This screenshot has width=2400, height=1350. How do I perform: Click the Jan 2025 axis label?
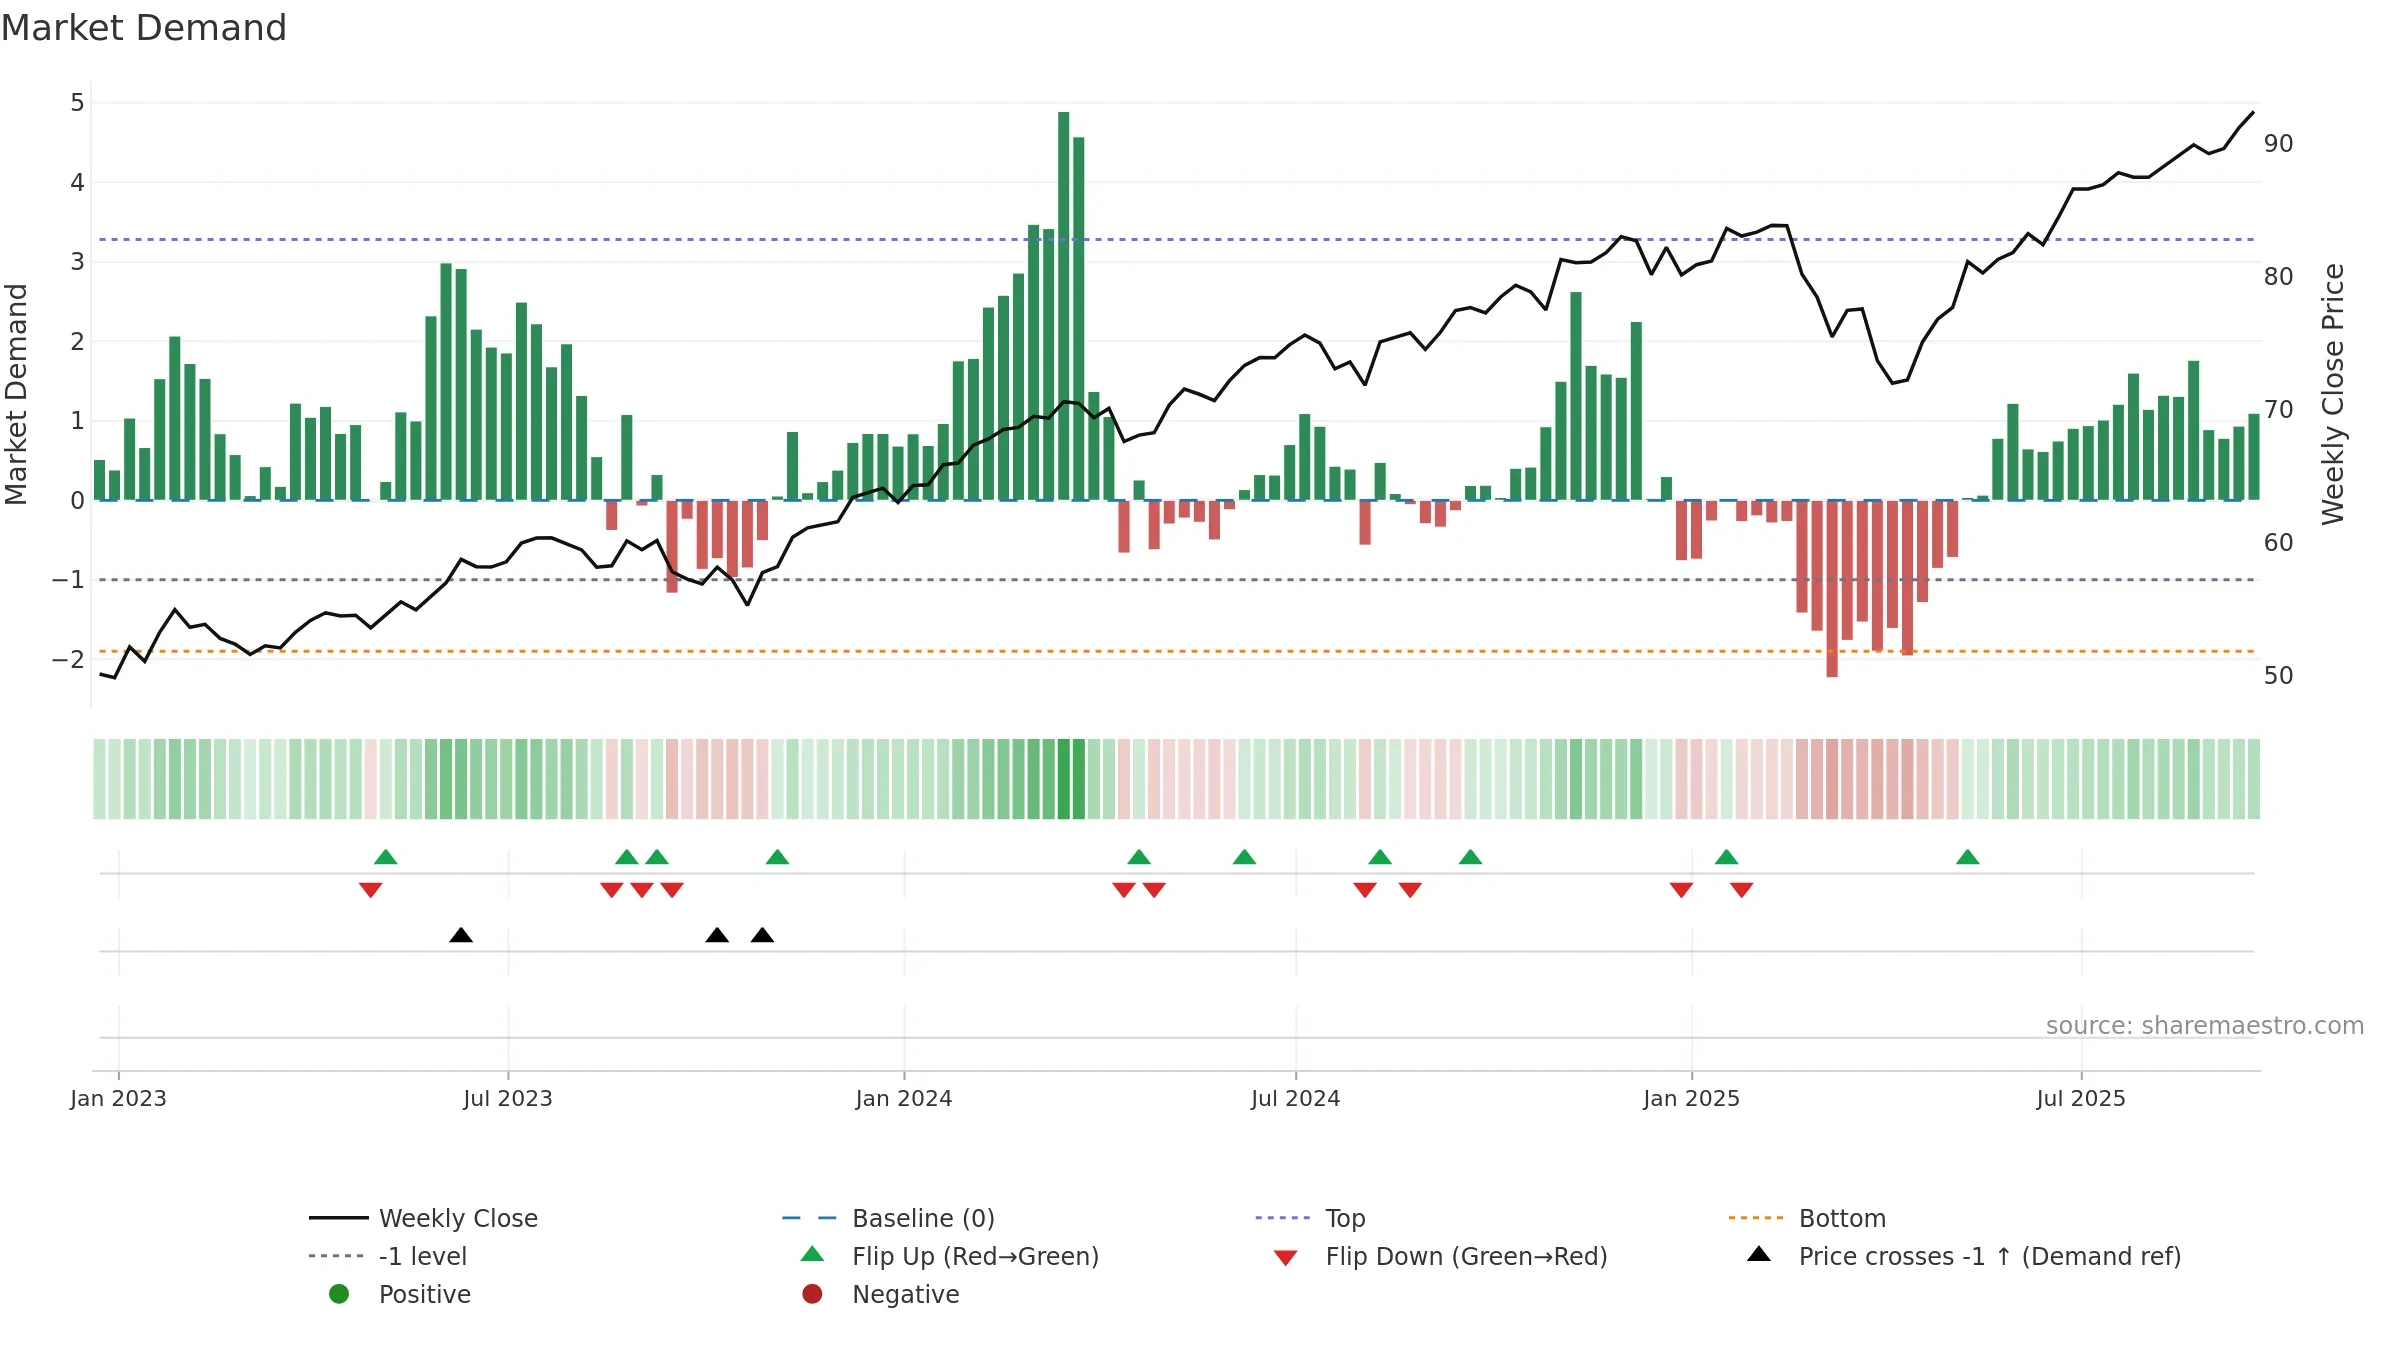(1691, 1098)
